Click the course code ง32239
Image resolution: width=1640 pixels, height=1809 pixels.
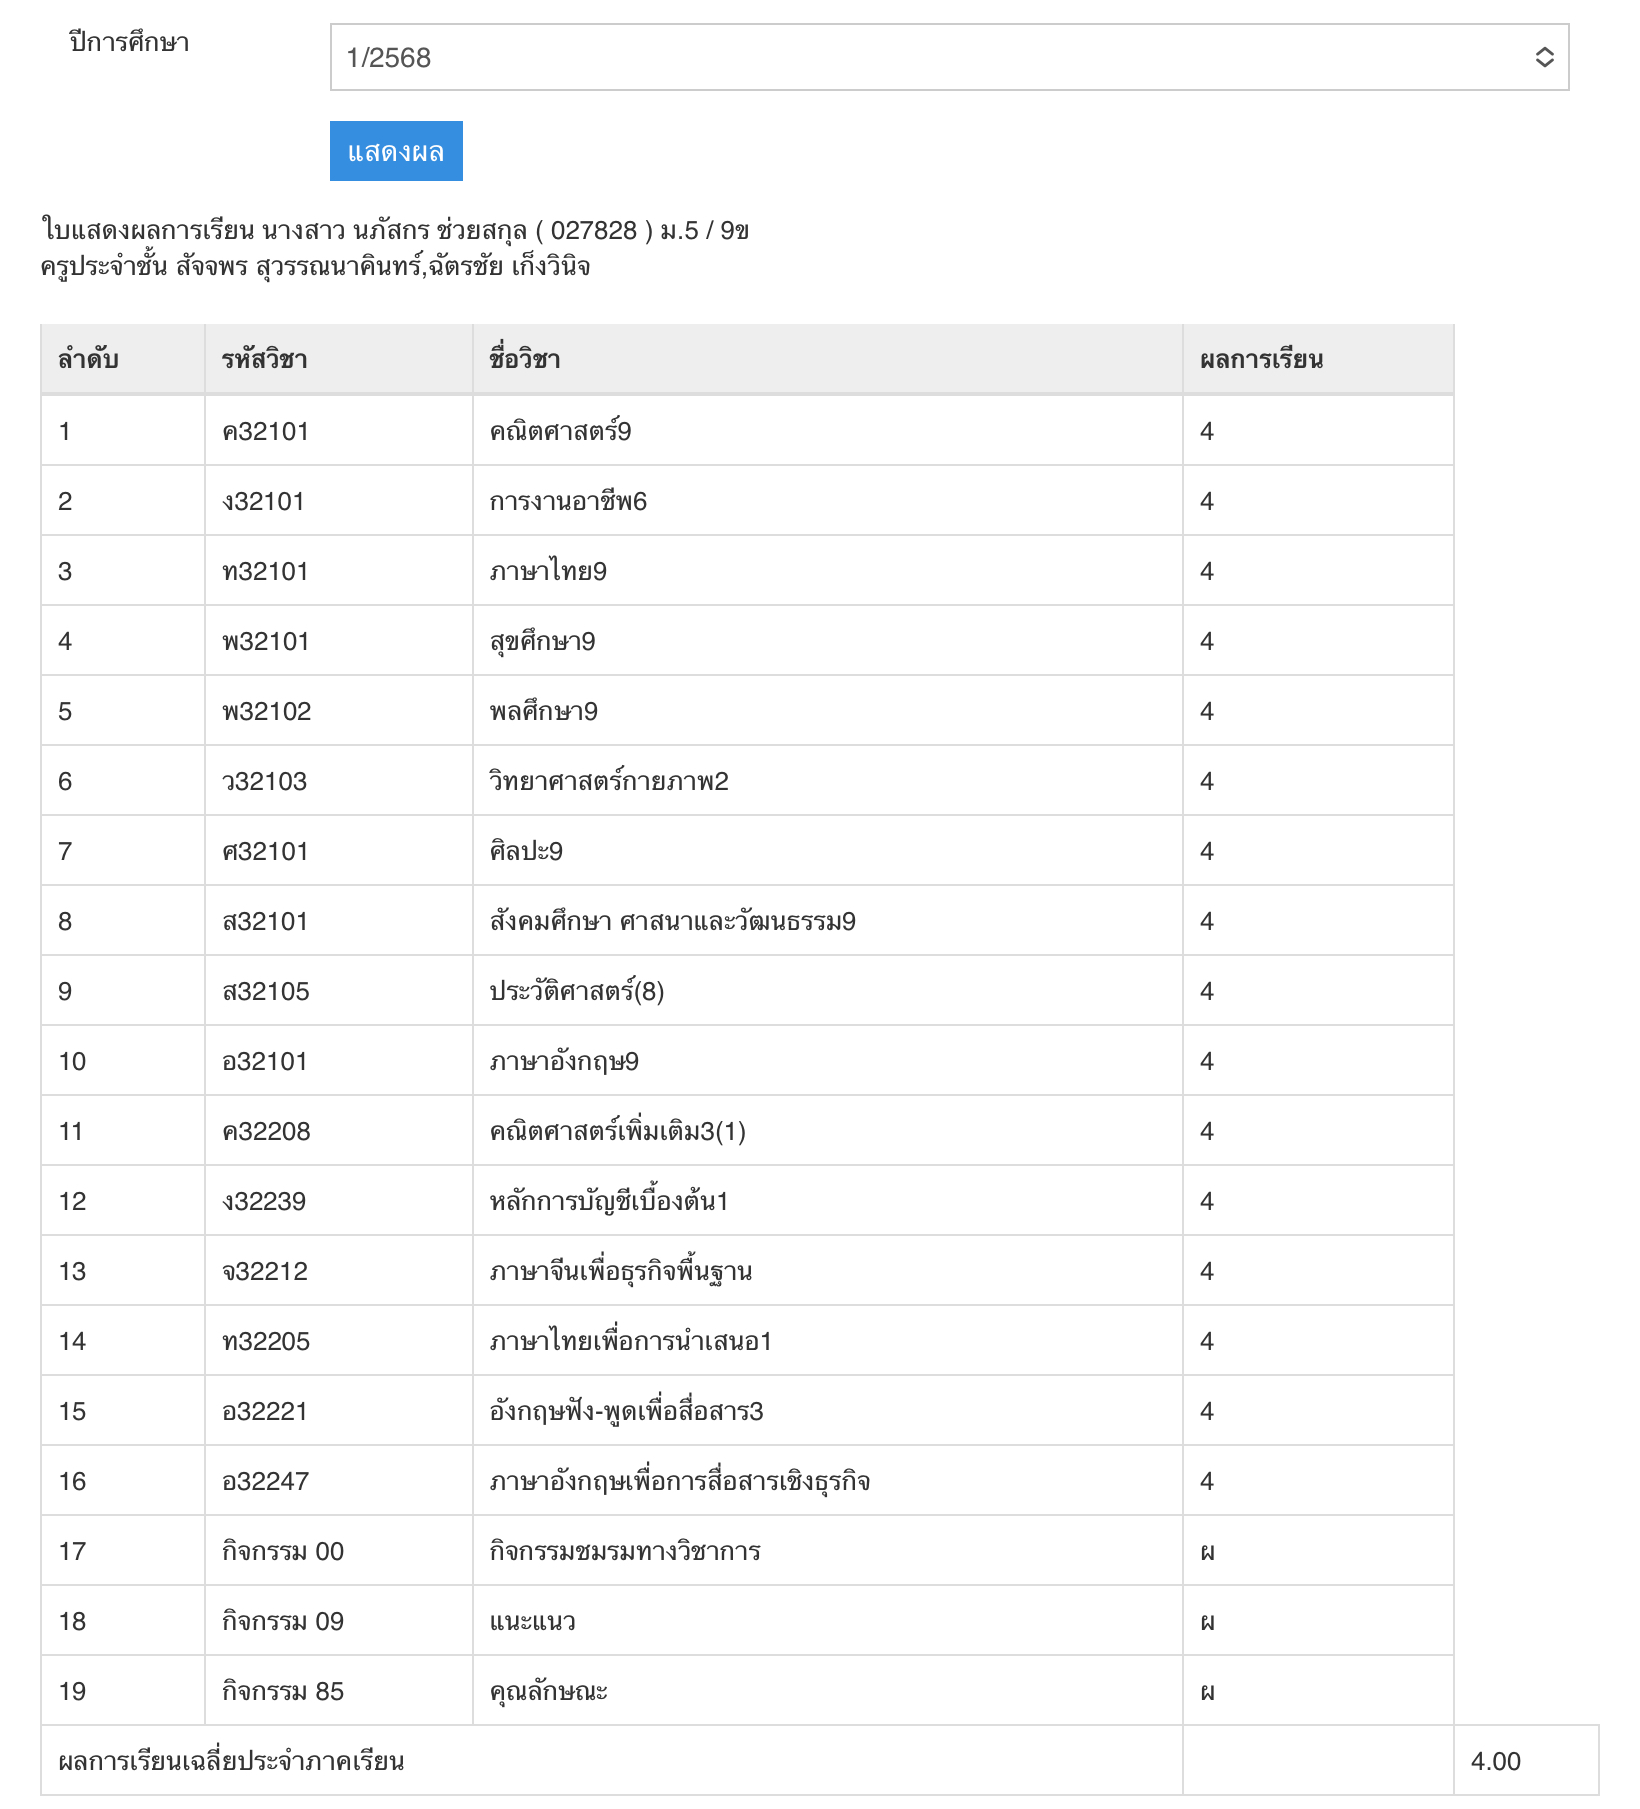click(x=264, y=1201)
